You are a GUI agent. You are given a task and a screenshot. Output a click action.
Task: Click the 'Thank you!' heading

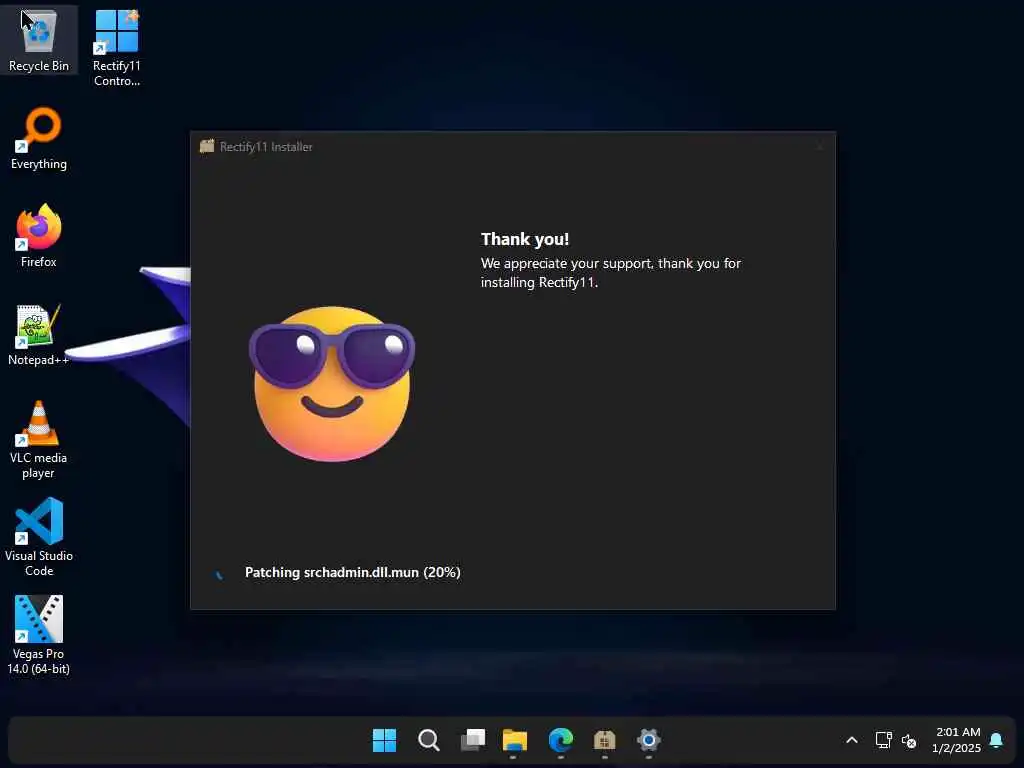[x=525, y=239]
